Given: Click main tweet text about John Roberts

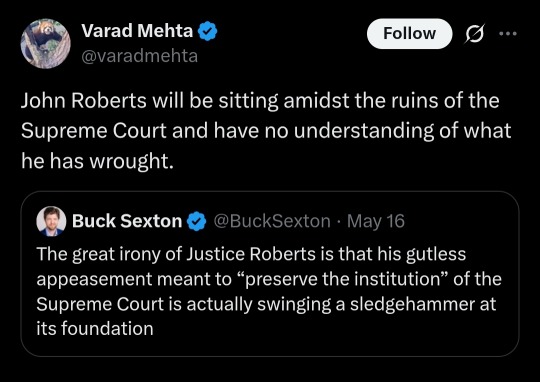Looking at the screenshot, I should pyautogui.click(x=266, y=131).
